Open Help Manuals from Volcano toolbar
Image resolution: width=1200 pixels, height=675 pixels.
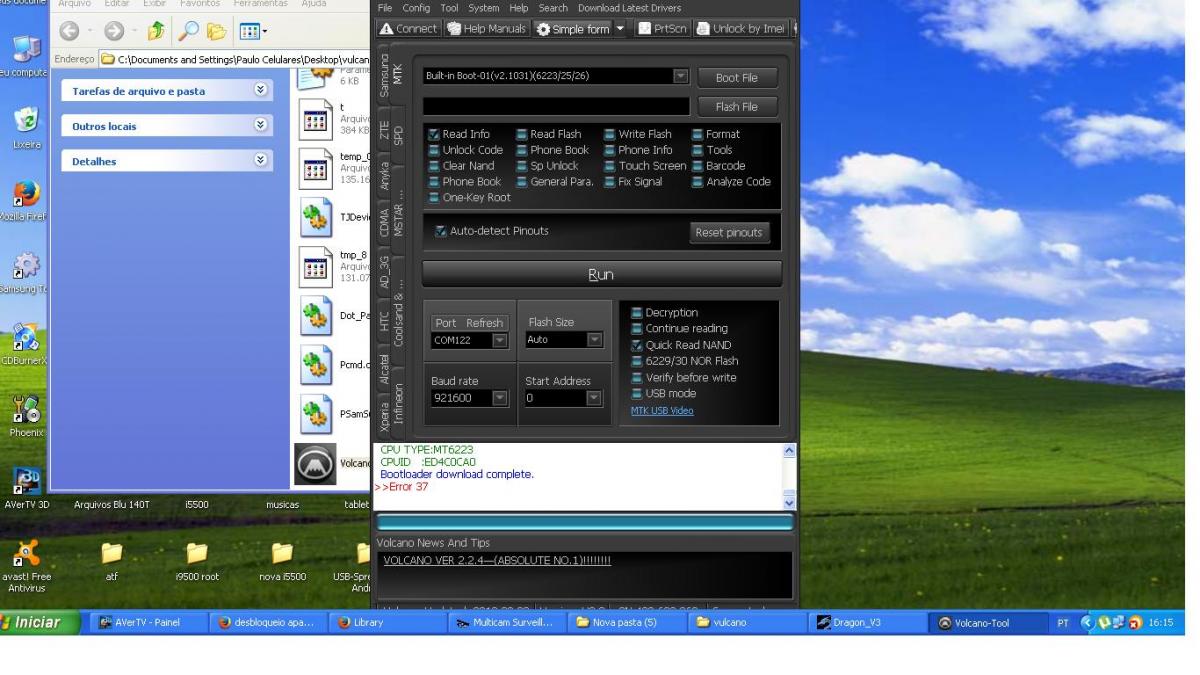click(x=485, y=29)
